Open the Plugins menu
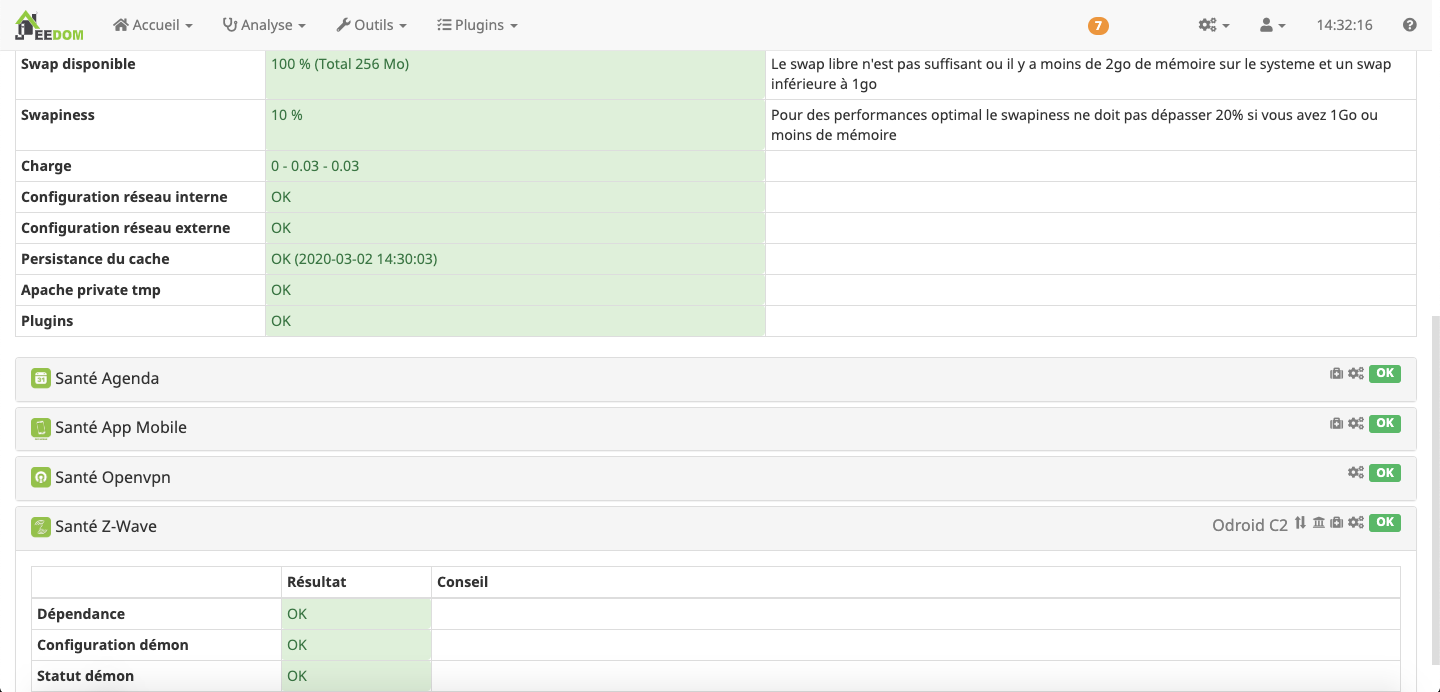 coord(477,25)
